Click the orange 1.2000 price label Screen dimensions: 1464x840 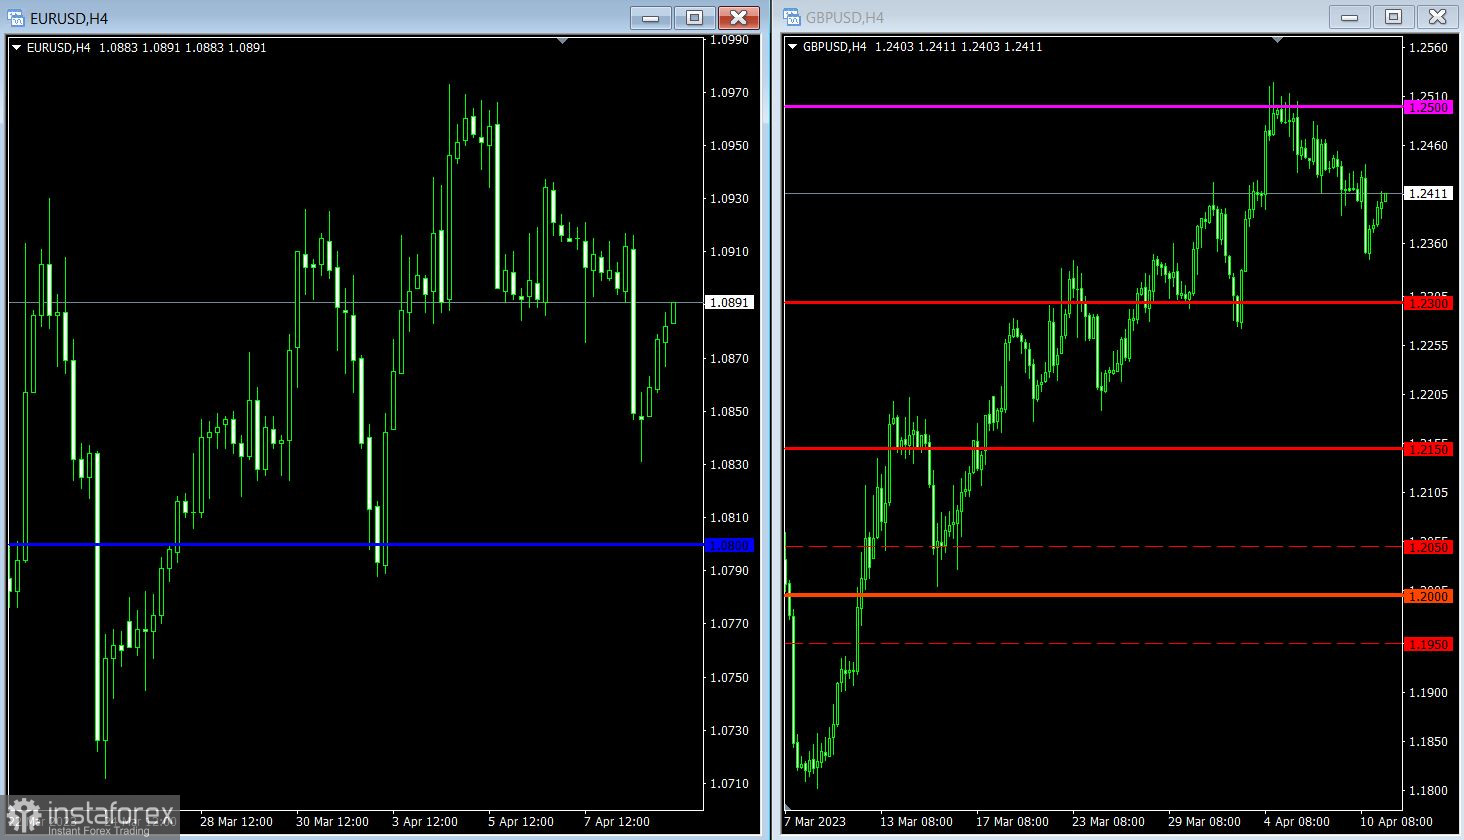pos(1428,596)
